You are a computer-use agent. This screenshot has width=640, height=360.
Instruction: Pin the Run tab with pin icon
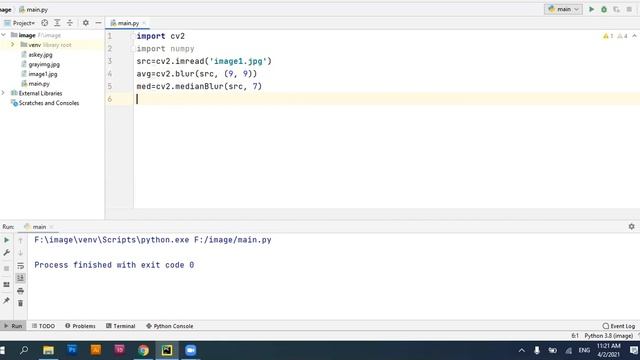point(7,301)
